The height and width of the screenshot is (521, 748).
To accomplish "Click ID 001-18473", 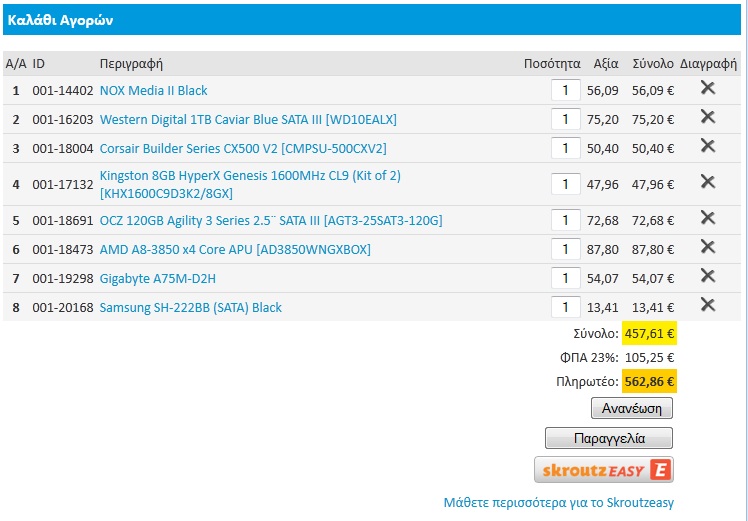I will point(62,250).
